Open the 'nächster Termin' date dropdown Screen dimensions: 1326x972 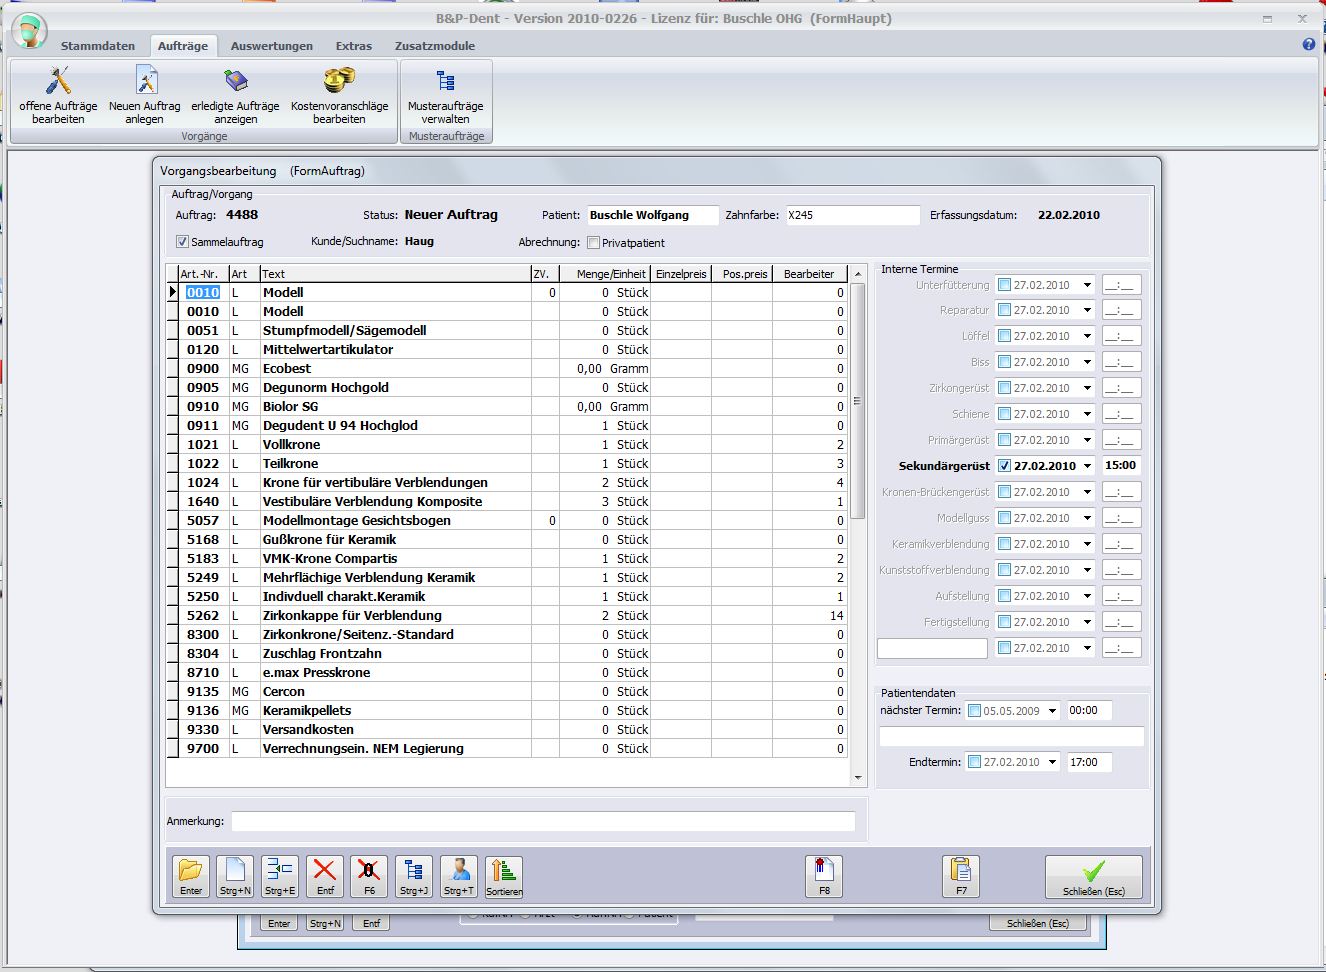point(1052,711)
